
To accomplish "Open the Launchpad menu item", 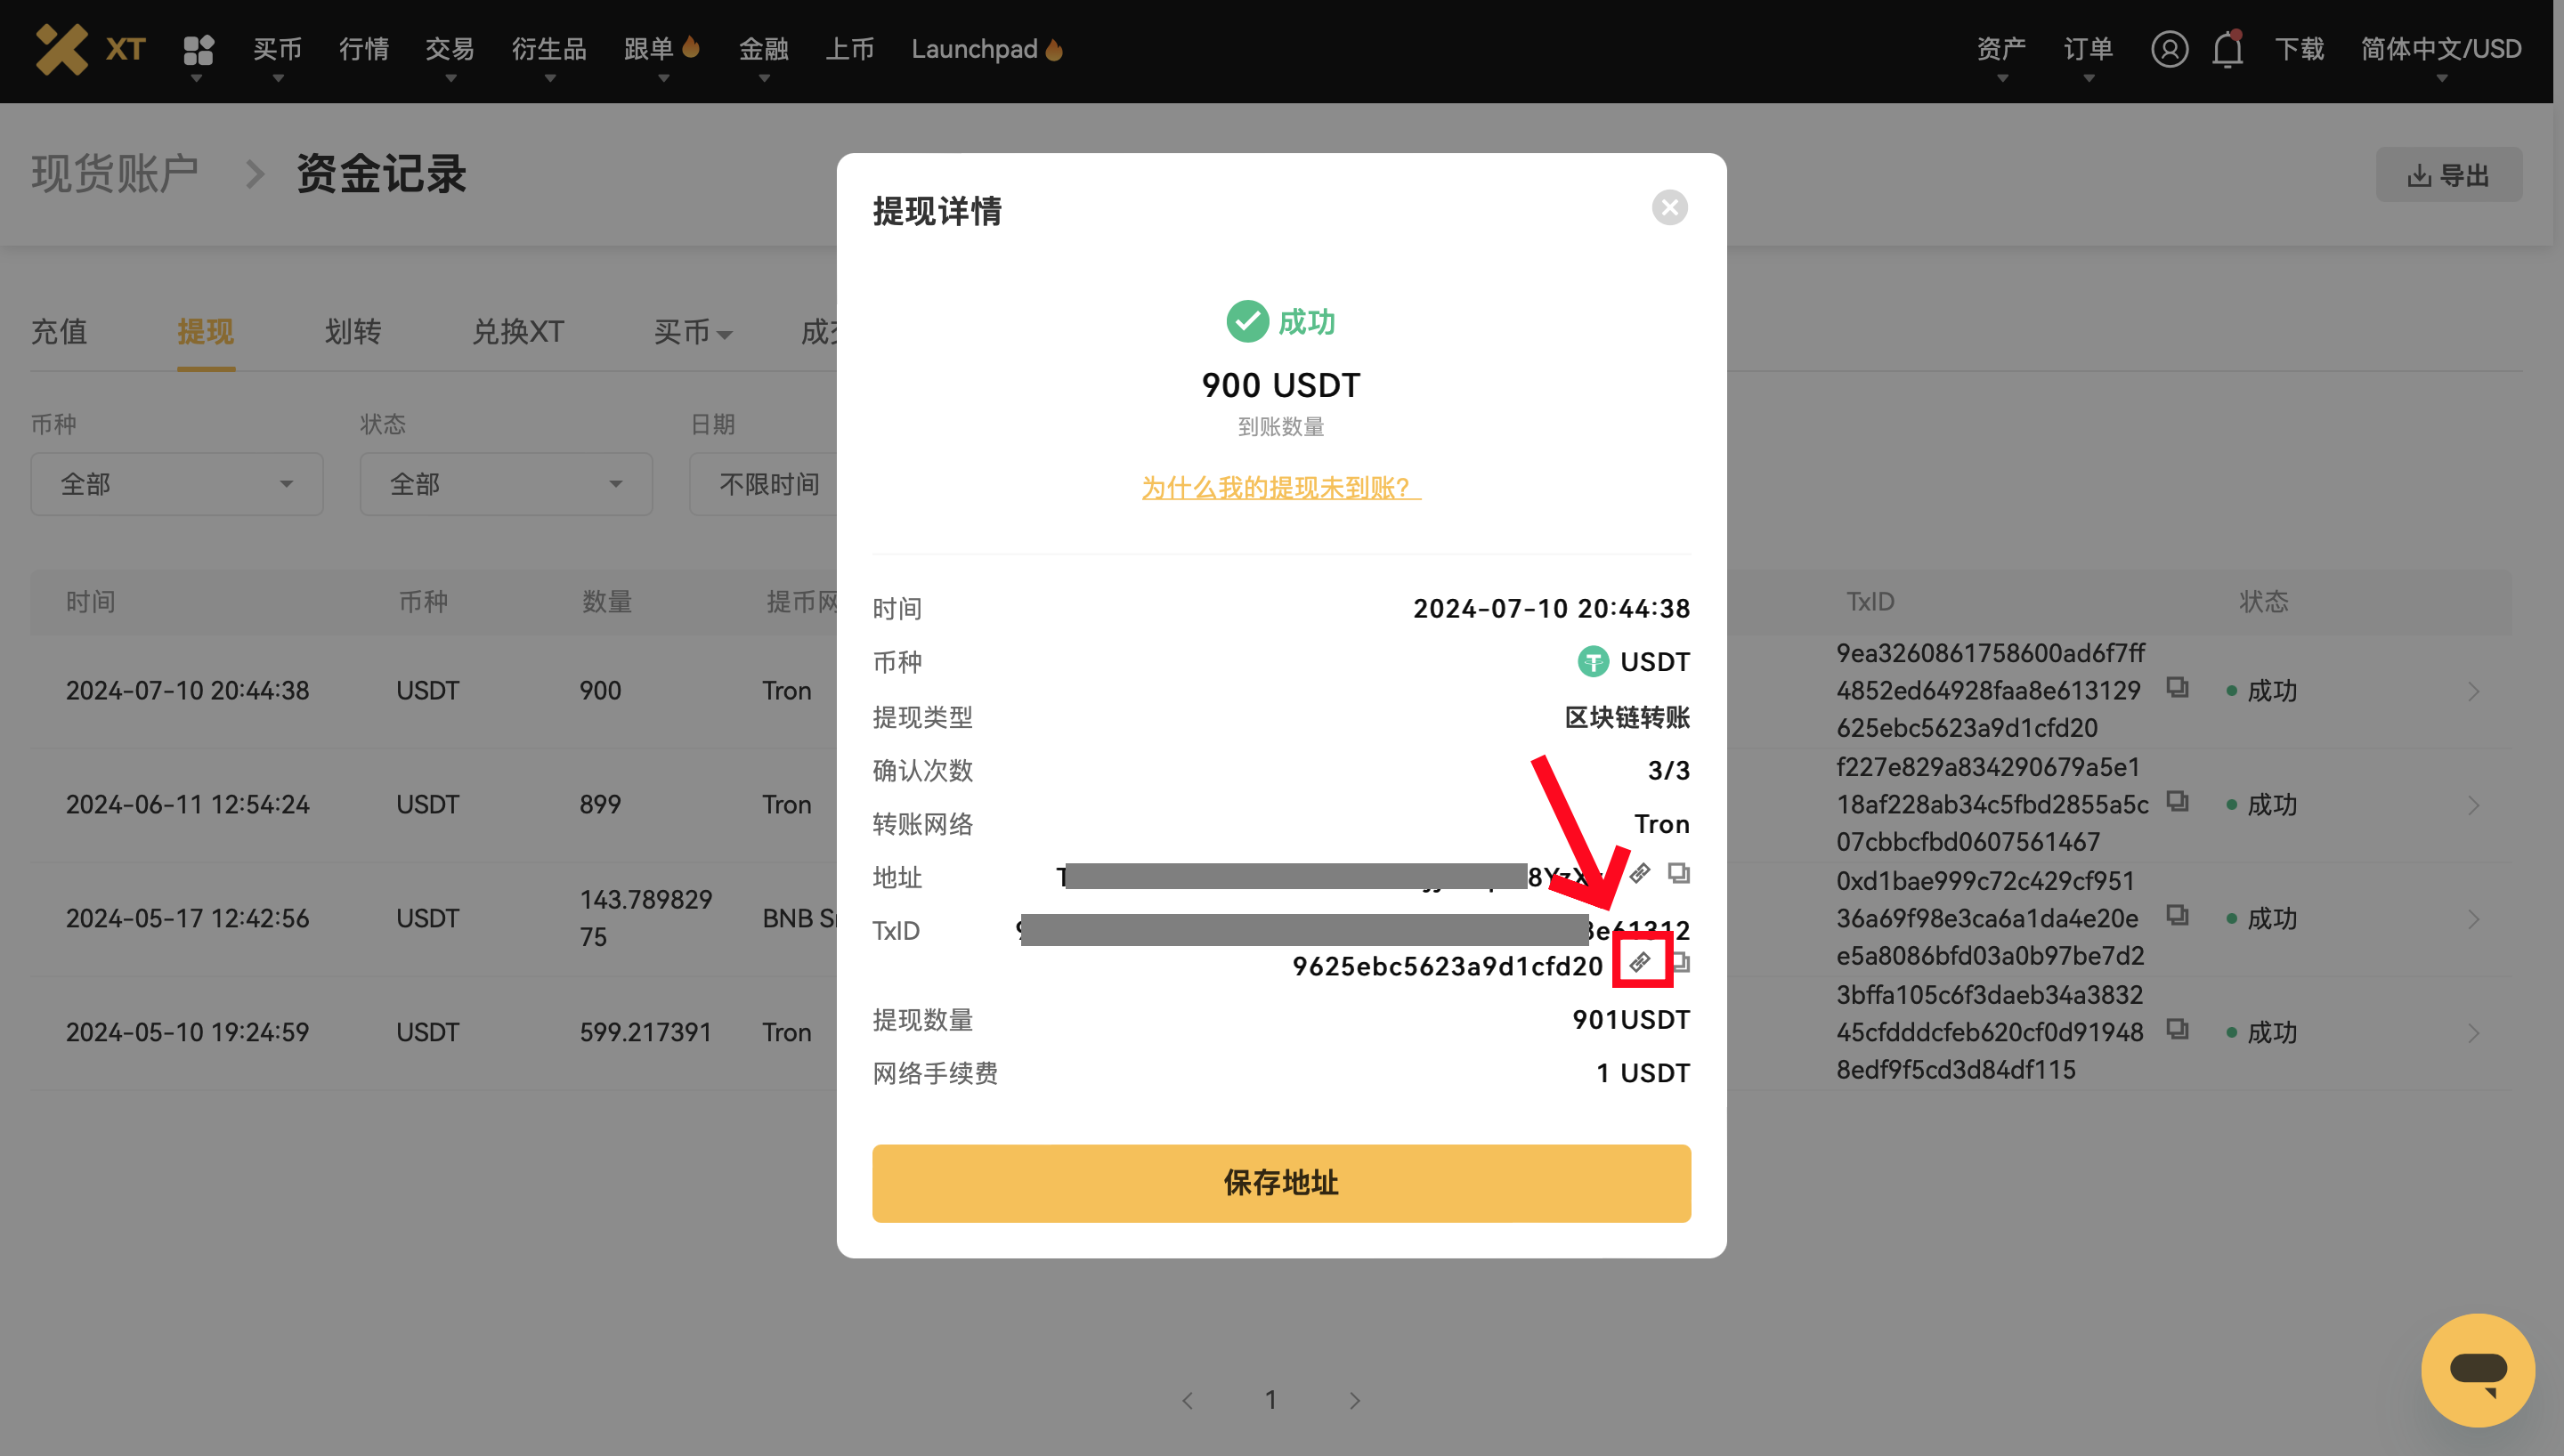I will [987, 49].
